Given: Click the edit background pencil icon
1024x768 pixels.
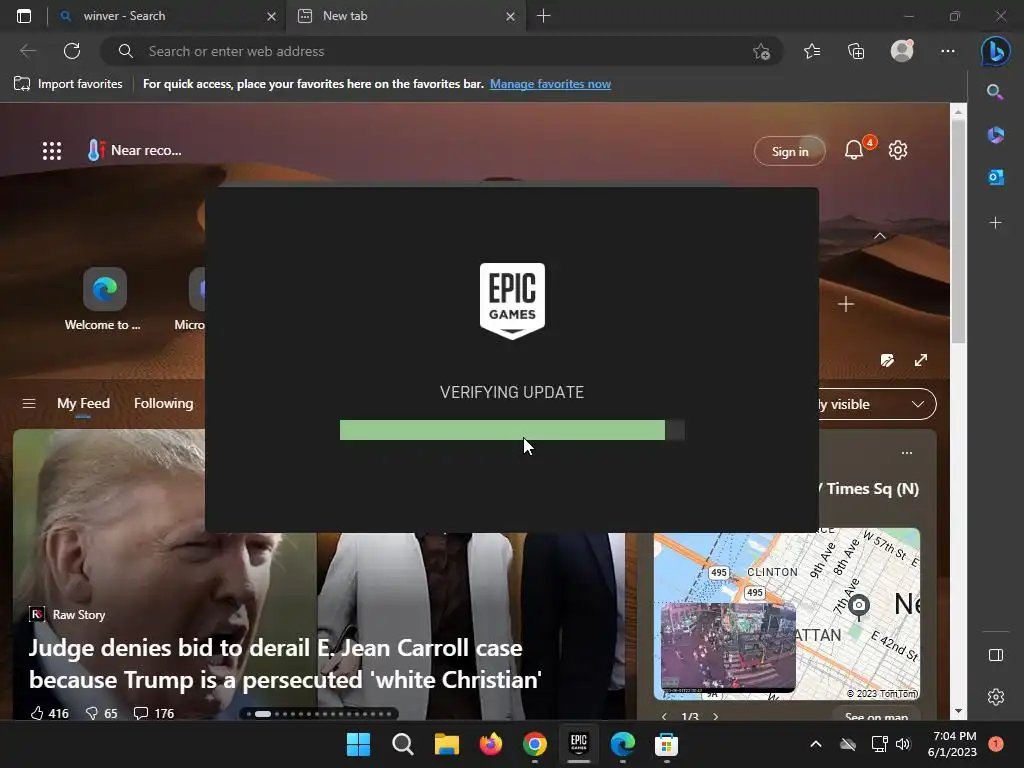Looking at the screenshot, I should 887,360.
